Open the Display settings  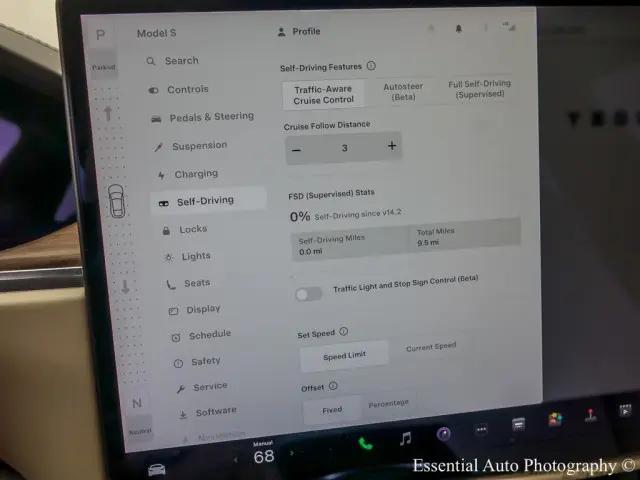pyautogui.click(x=194, y=310)
